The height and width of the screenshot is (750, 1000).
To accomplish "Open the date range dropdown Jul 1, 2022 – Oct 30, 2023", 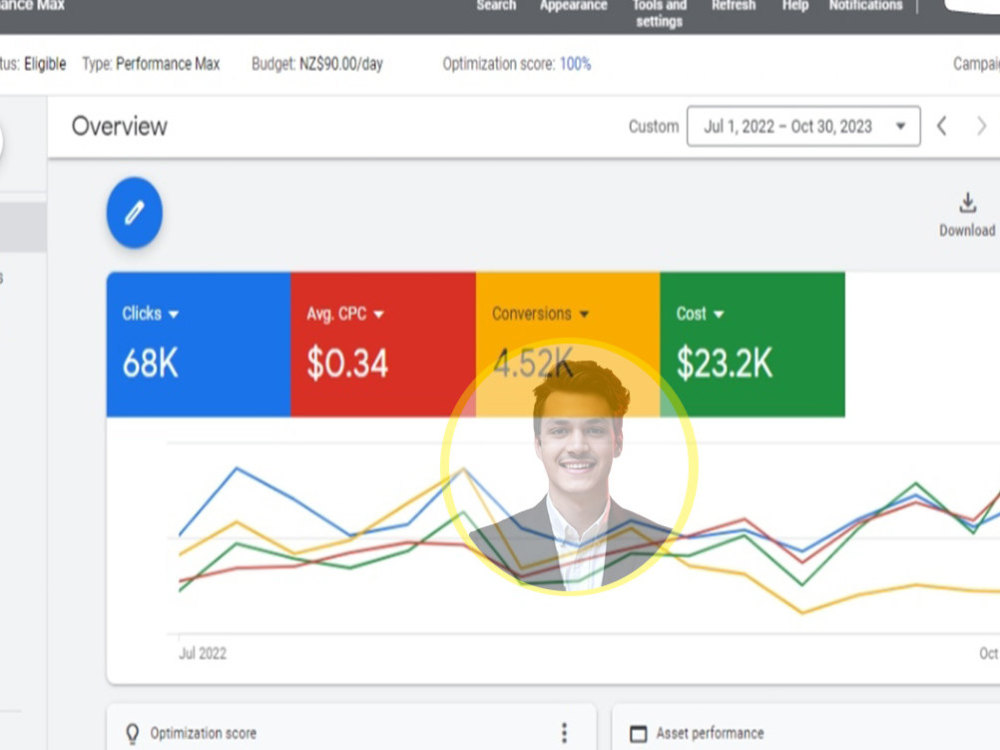I will click(803, 126).
